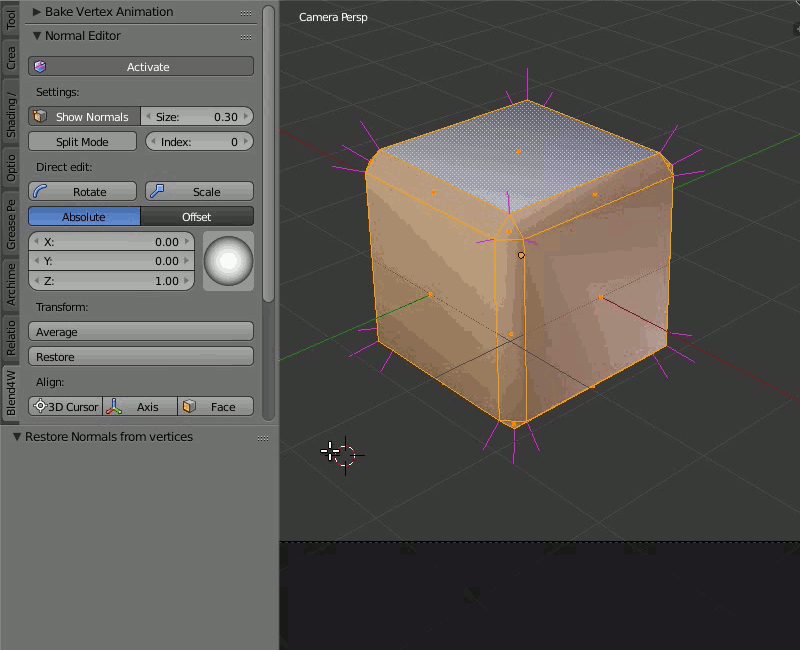Increase Index value with right arrow
Image resolution: width=800 pixels, height=650 pixels.
coord(246,141)
